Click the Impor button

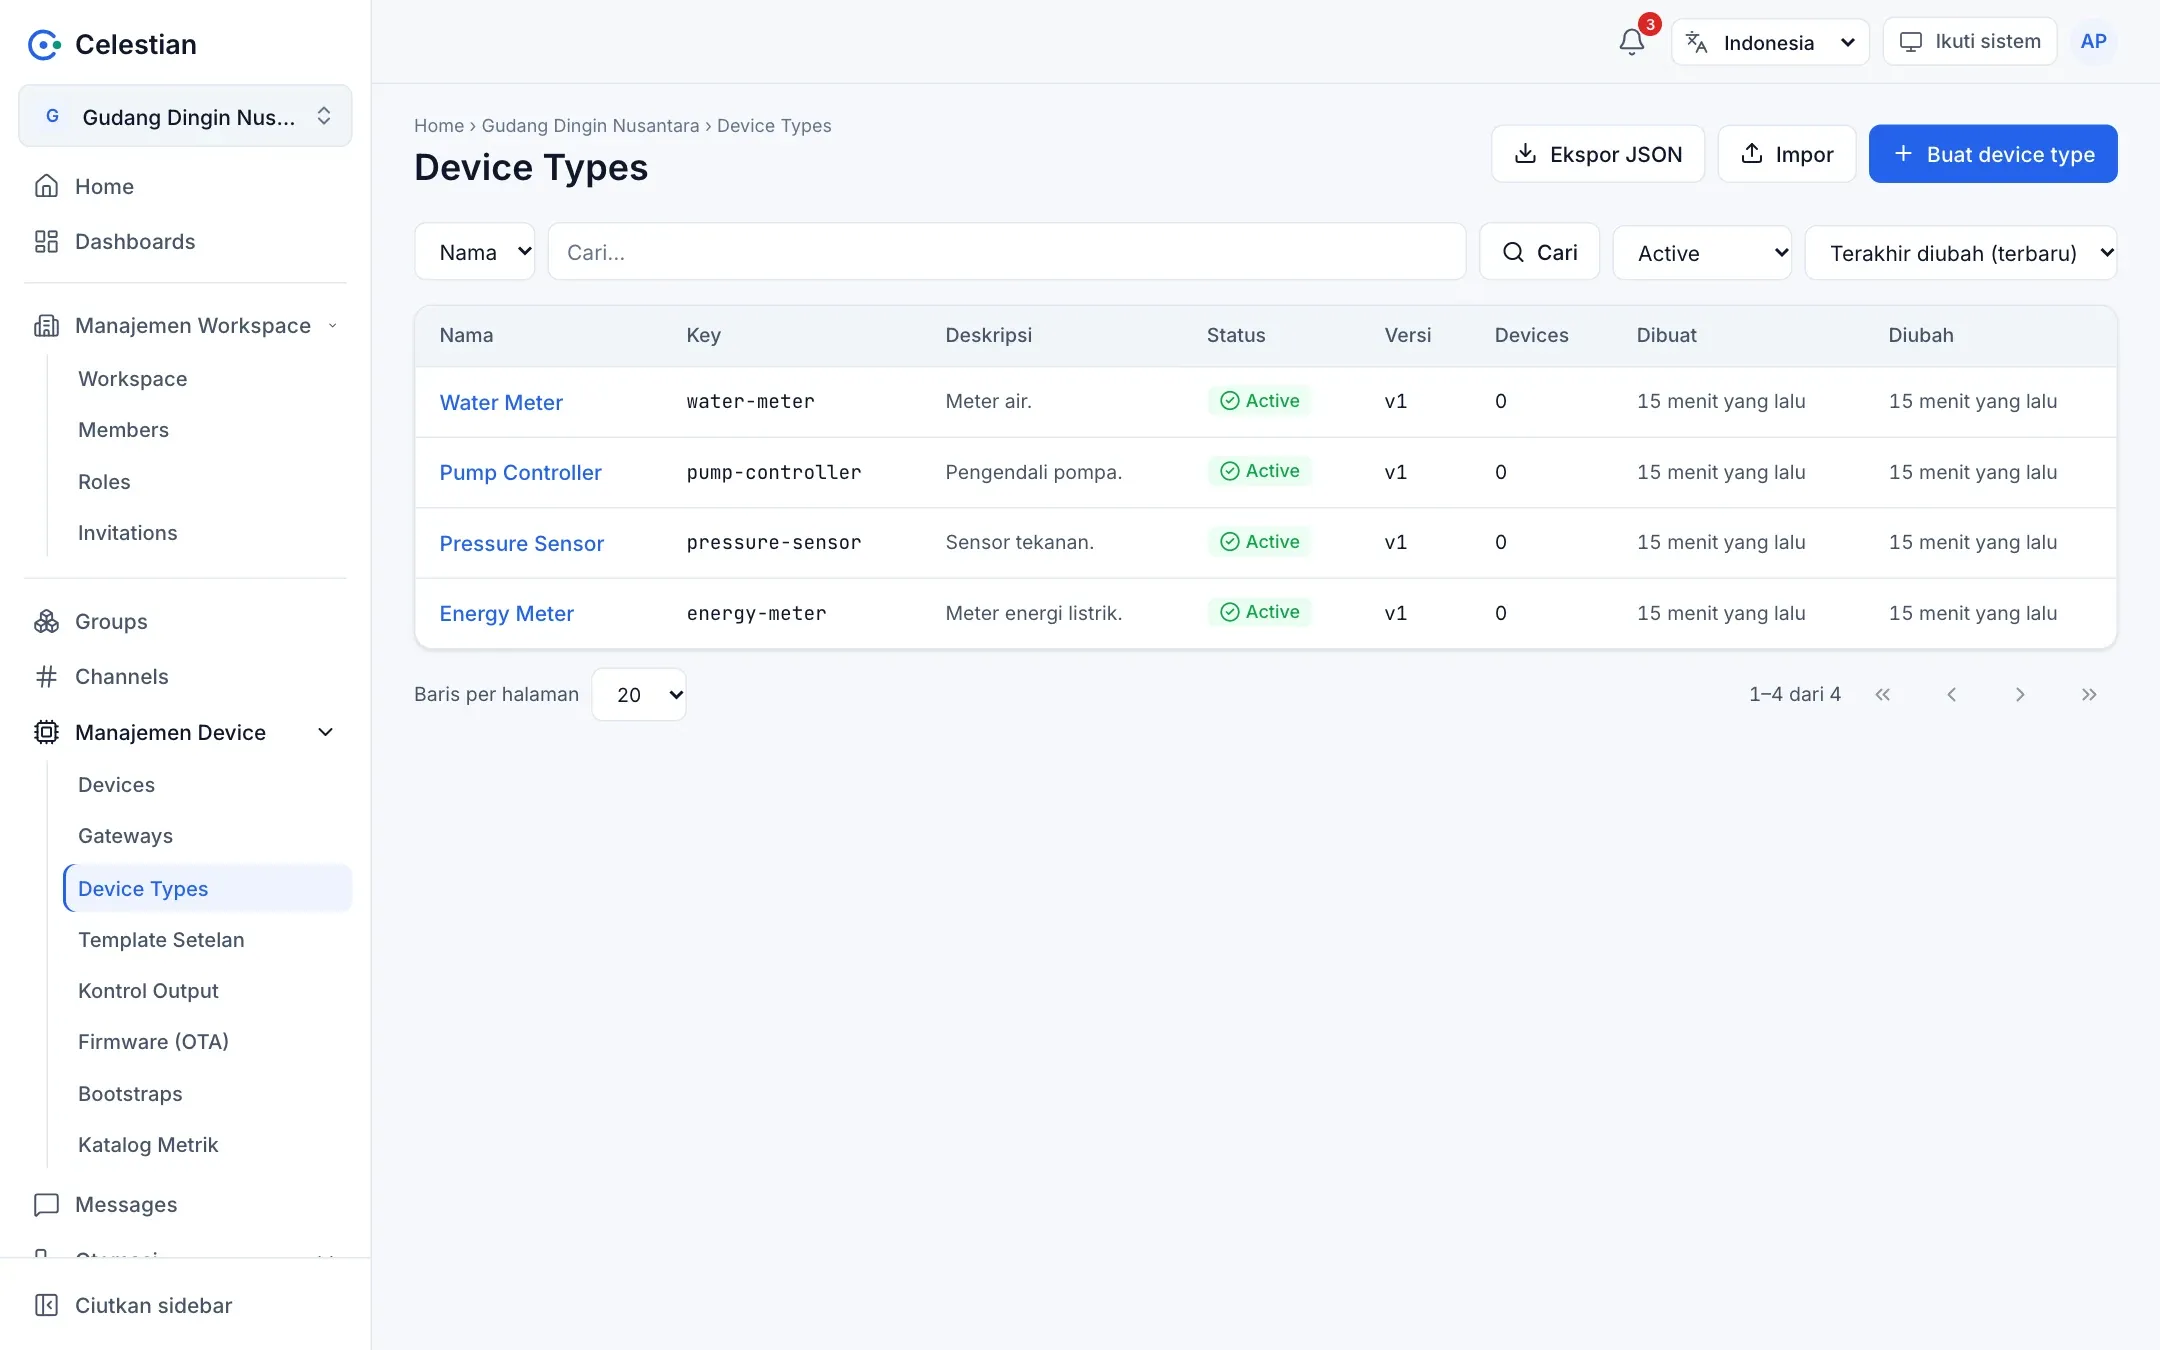click(1787, 154)
